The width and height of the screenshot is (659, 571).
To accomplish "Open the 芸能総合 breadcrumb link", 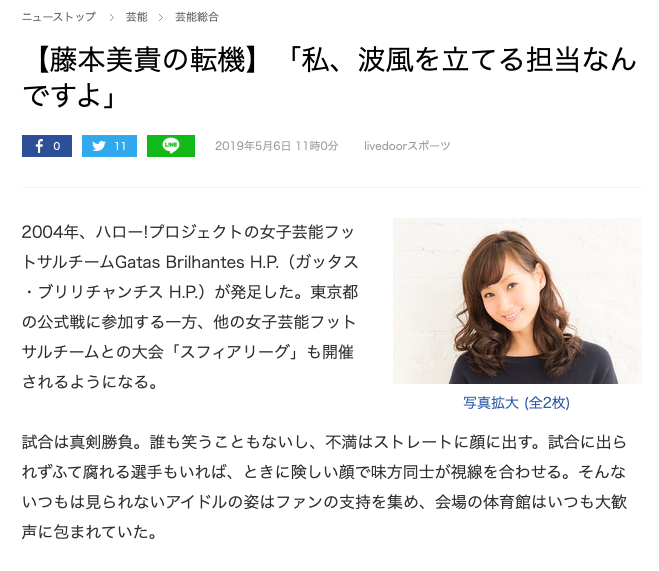I will pyautogui.click(x=197, y=17).
